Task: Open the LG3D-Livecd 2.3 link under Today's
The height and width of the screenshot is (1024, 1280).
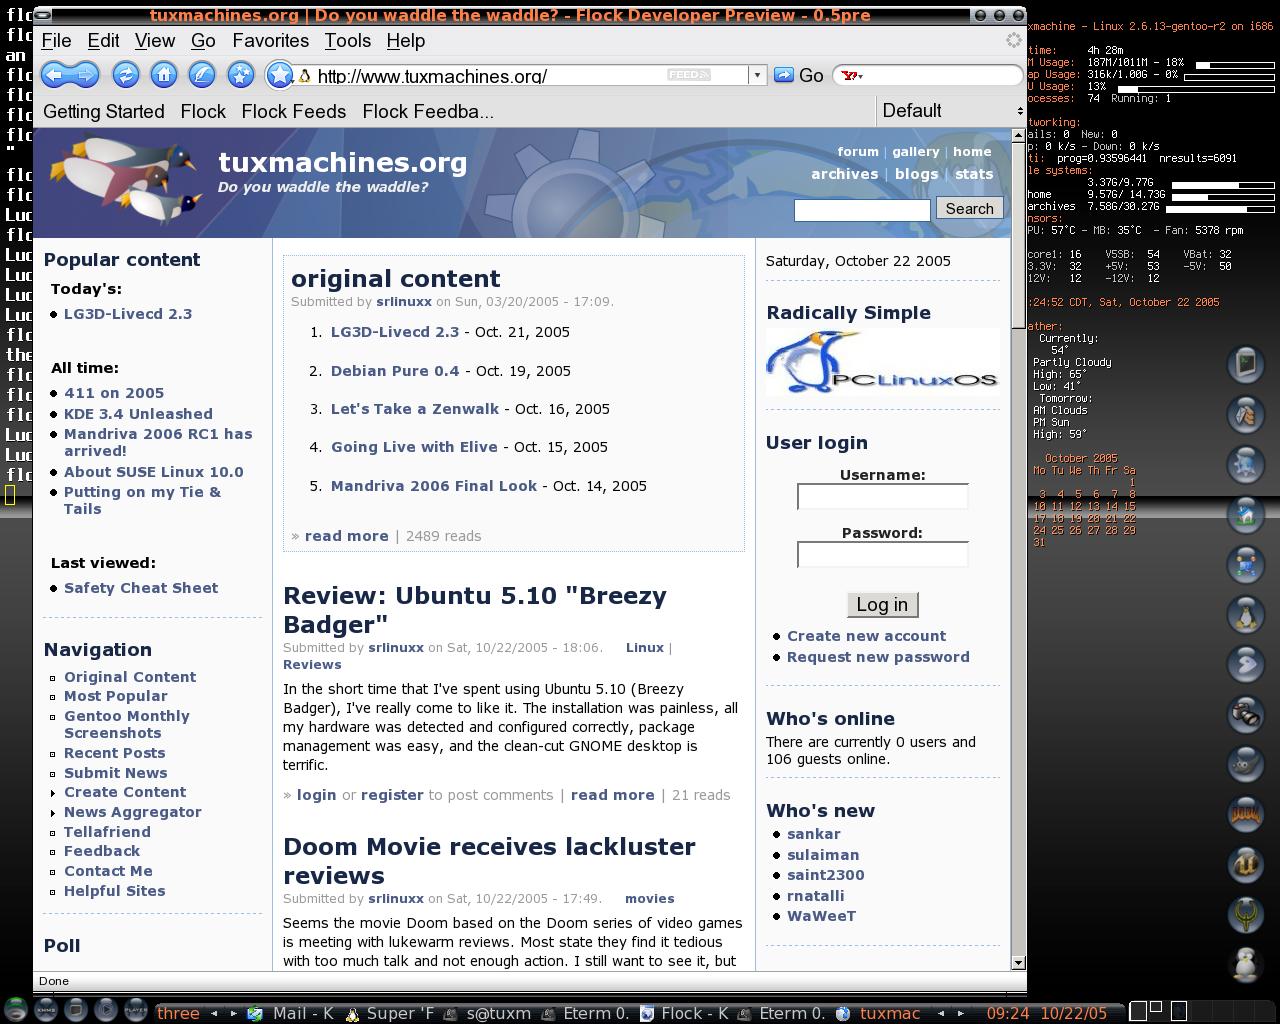Action: pos(128,314)
